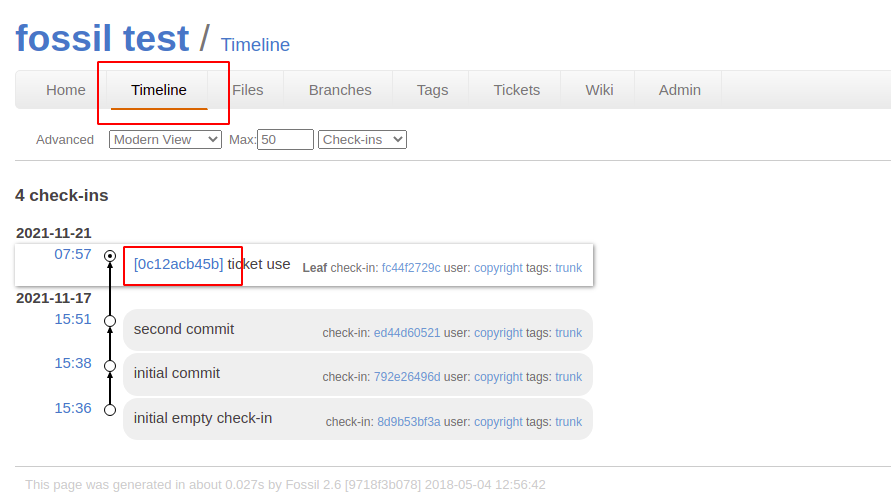Switch to the Timeline tab
Image resolution: width=891 pixels, height=502 pixels.
[159, 90]
